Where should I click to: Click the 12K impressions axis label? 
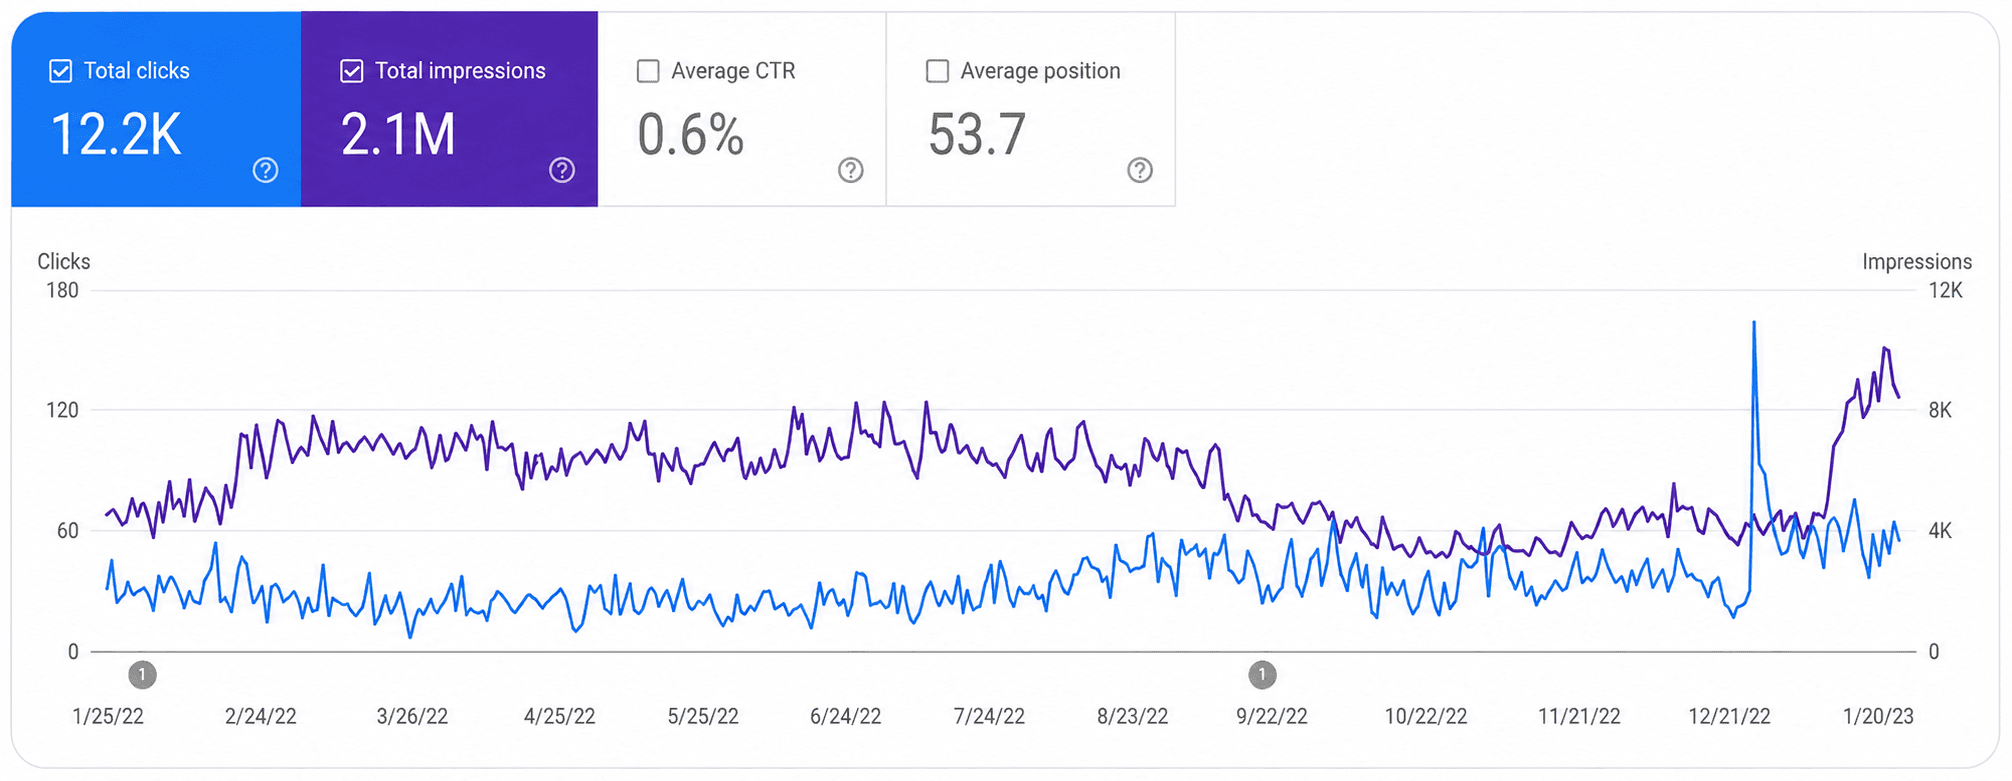pyautogui.click(x=1946, y=290)
